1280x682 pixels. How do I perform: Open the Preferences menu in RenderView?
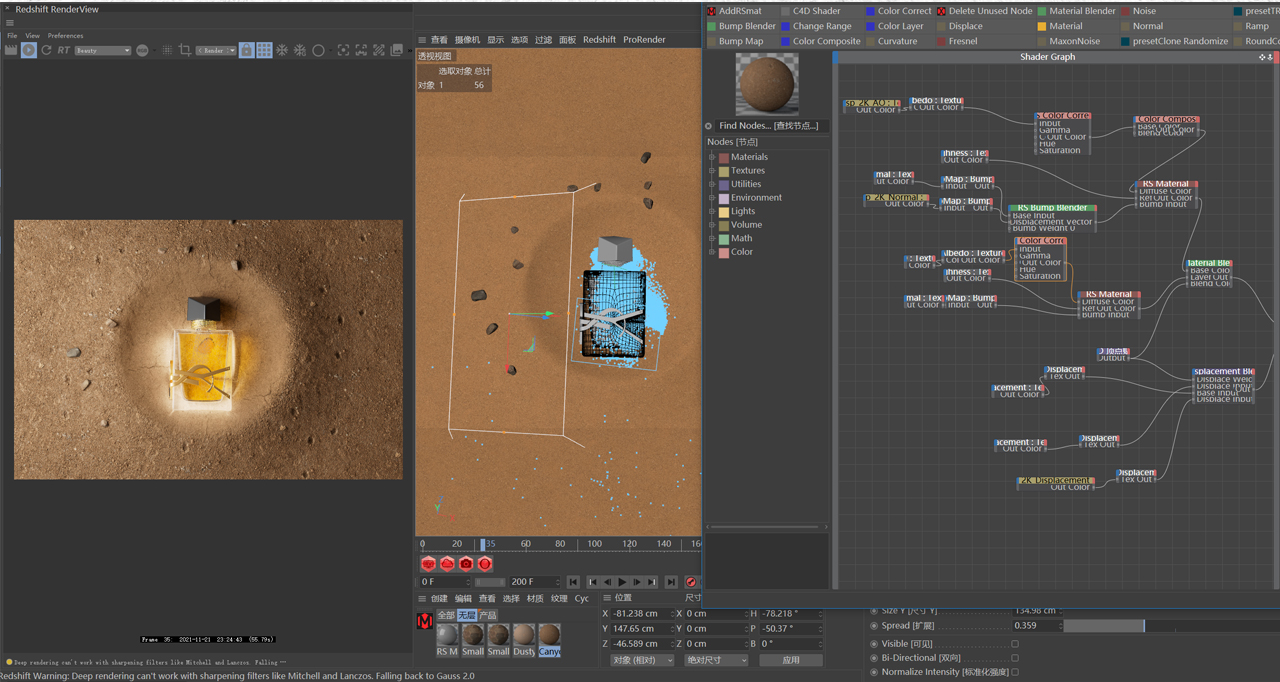65,35
